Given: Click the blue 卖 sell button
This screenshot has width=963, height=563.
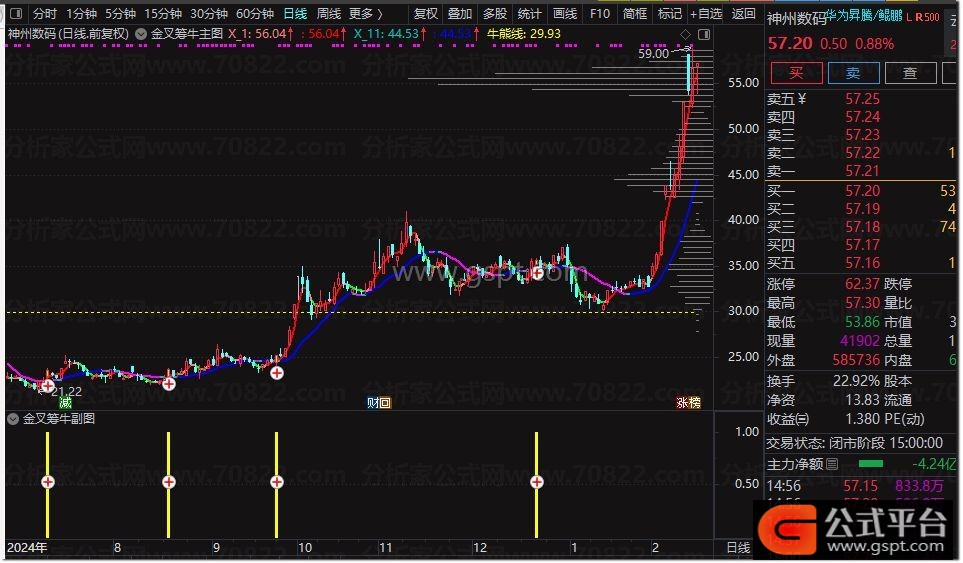Looking at the screenshot, I should (853, 73).
